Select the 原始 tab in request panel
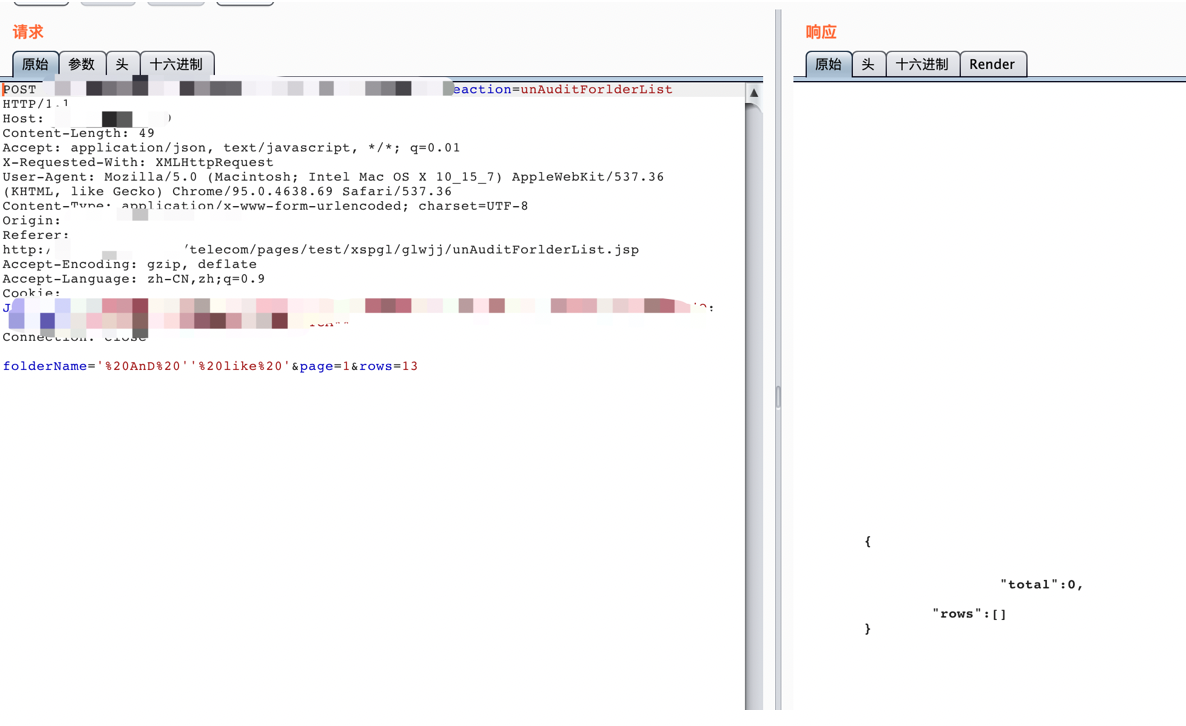The image size is (1186, 726). pyautogui.click(x=35, y=64)
